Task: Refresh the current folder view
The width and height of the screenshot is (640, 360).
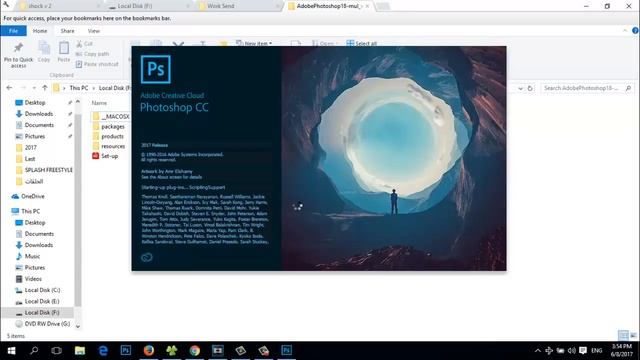Action: tap(530, 88)
